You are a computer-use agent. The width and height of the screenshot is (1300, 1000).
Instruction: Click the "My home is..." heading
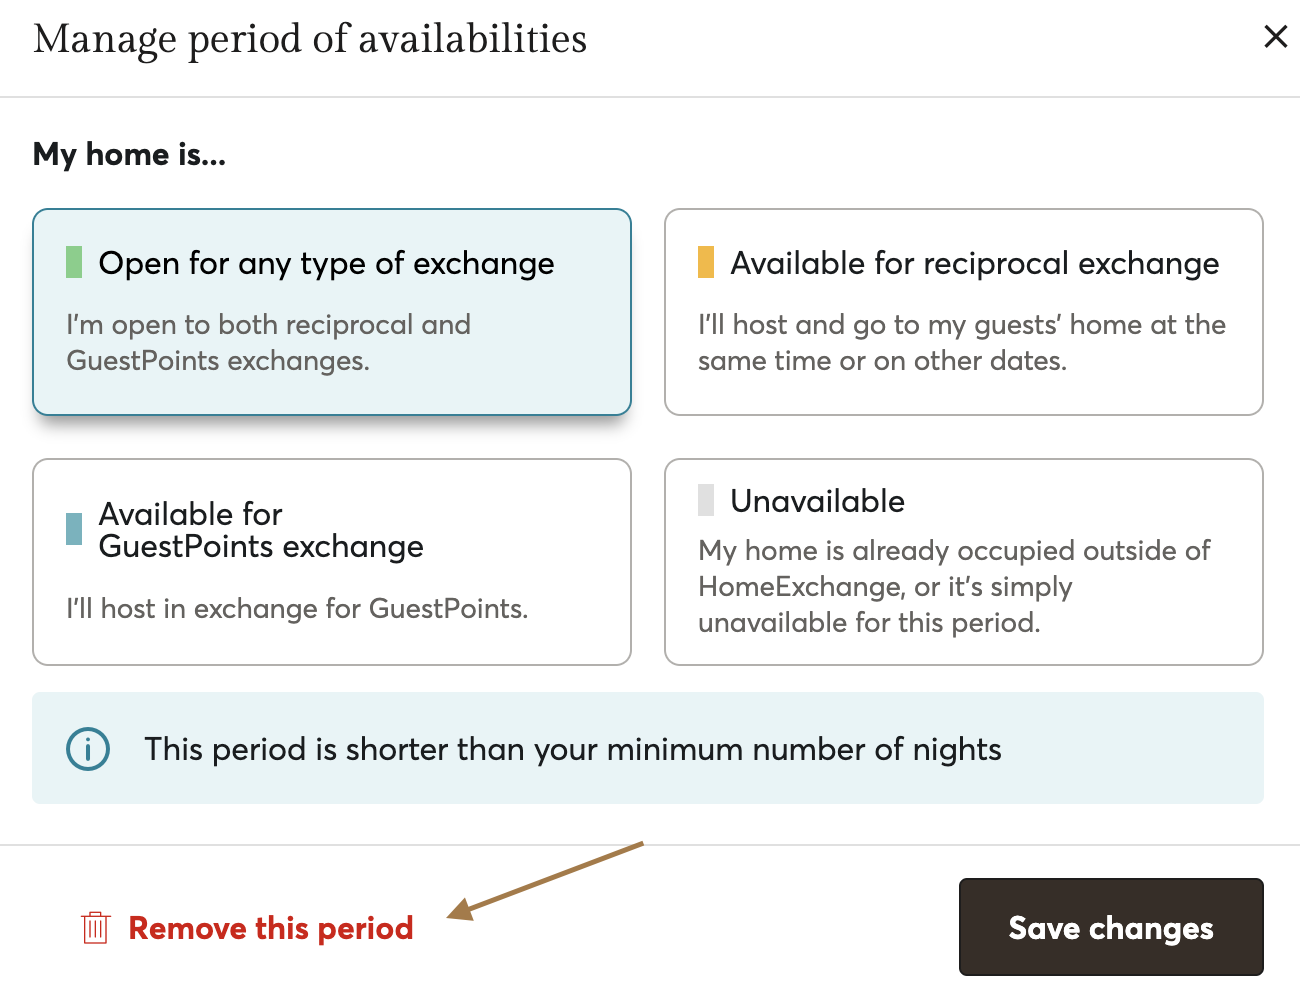point(129,154)
